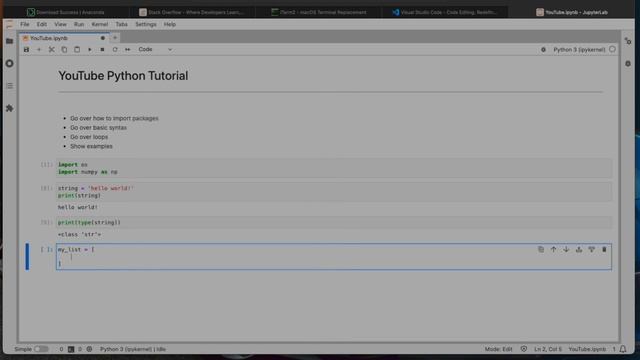This screenshot has width=640, height=360.
Task: Click the kernel count gear in status bar
Action: (89, 349)
